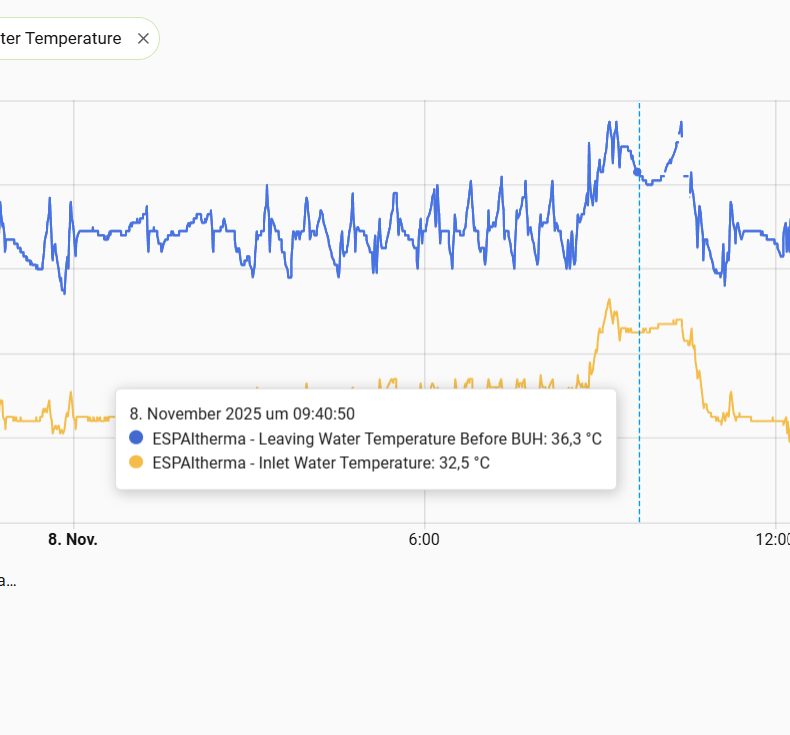Click the 12:00 time axis label

[x=772, y=540]
